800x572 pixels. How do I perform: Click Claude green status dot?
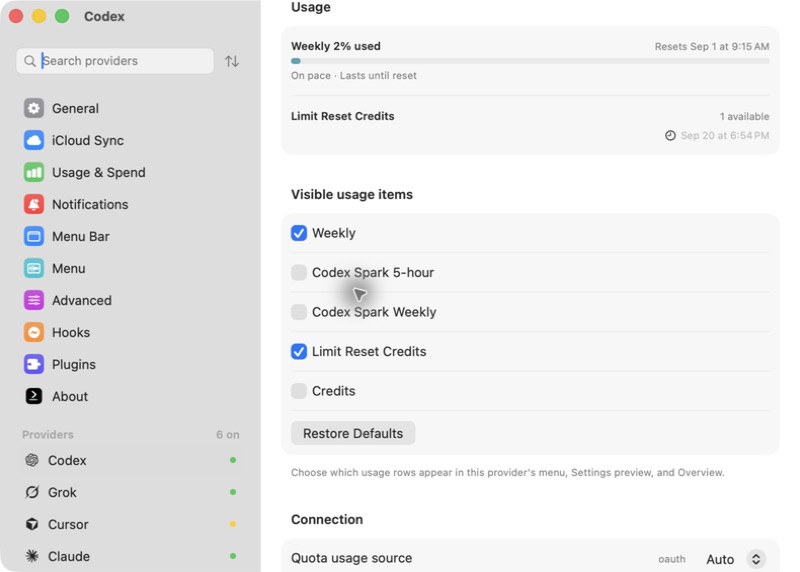(x=233, y=556)
